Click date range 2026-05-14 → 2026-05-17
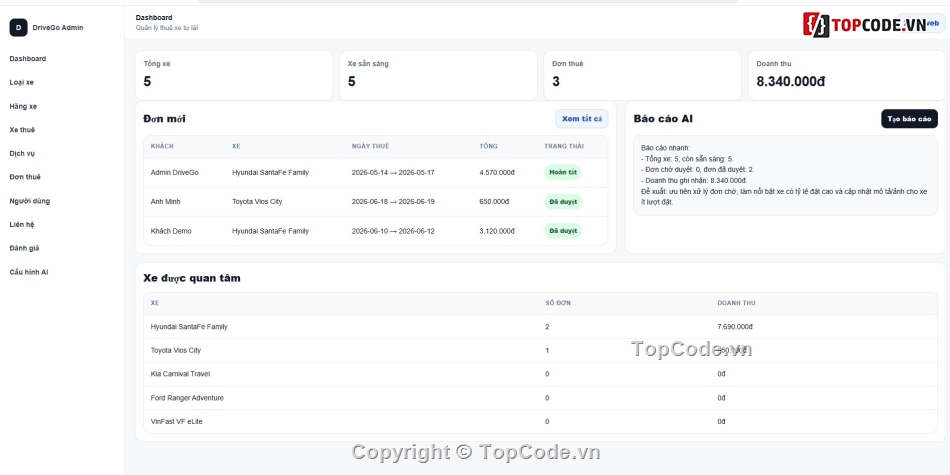 [x=393, y=172]
